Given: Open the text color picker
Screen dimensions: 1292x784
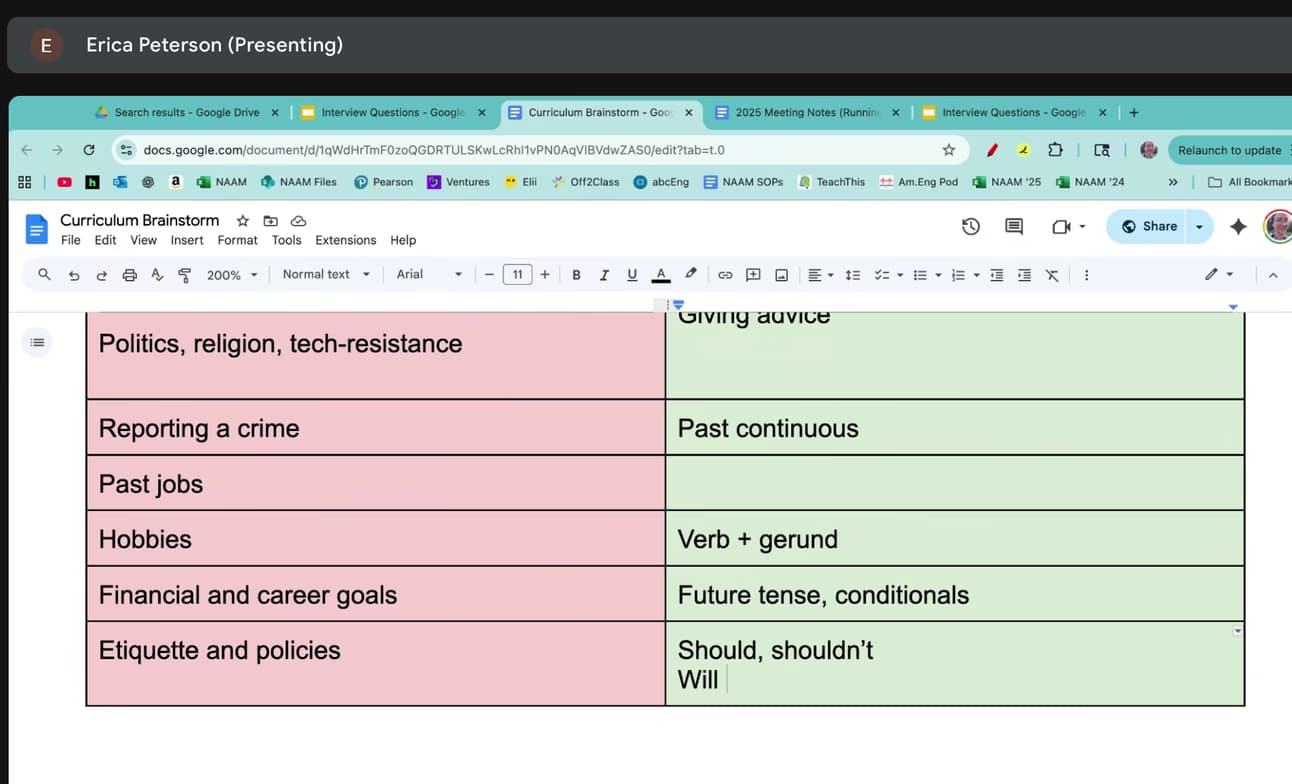Looking at the screenshot, I should pyautogui.click(x=660, y=274).
